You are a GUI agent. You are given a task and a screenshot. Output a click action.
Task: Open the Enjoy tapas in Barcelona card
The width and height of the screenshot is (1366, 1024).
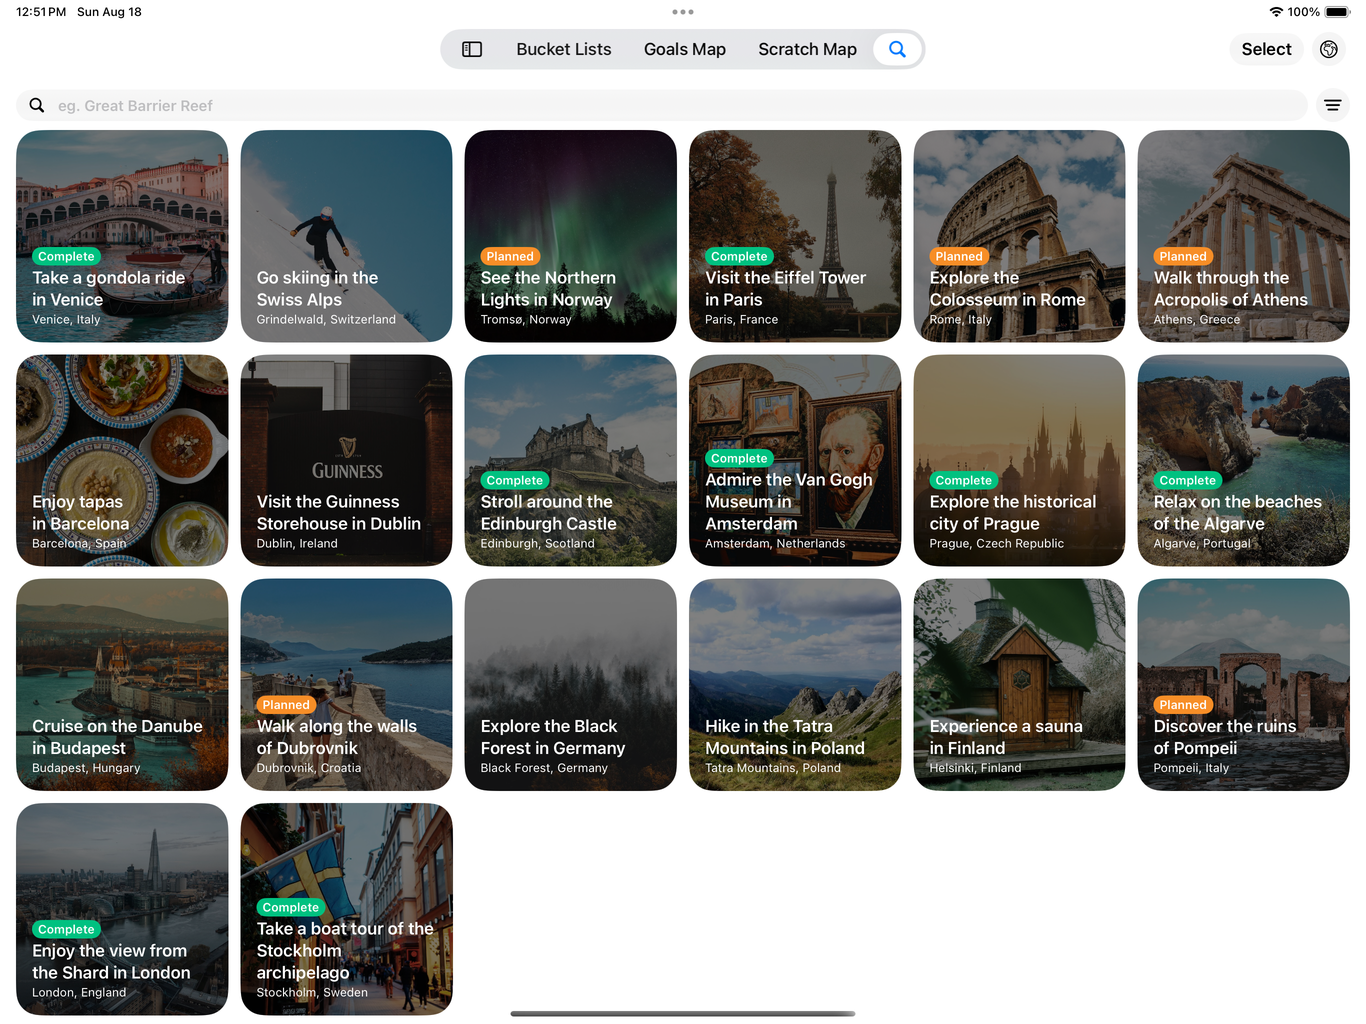click(x=122, y=460)
